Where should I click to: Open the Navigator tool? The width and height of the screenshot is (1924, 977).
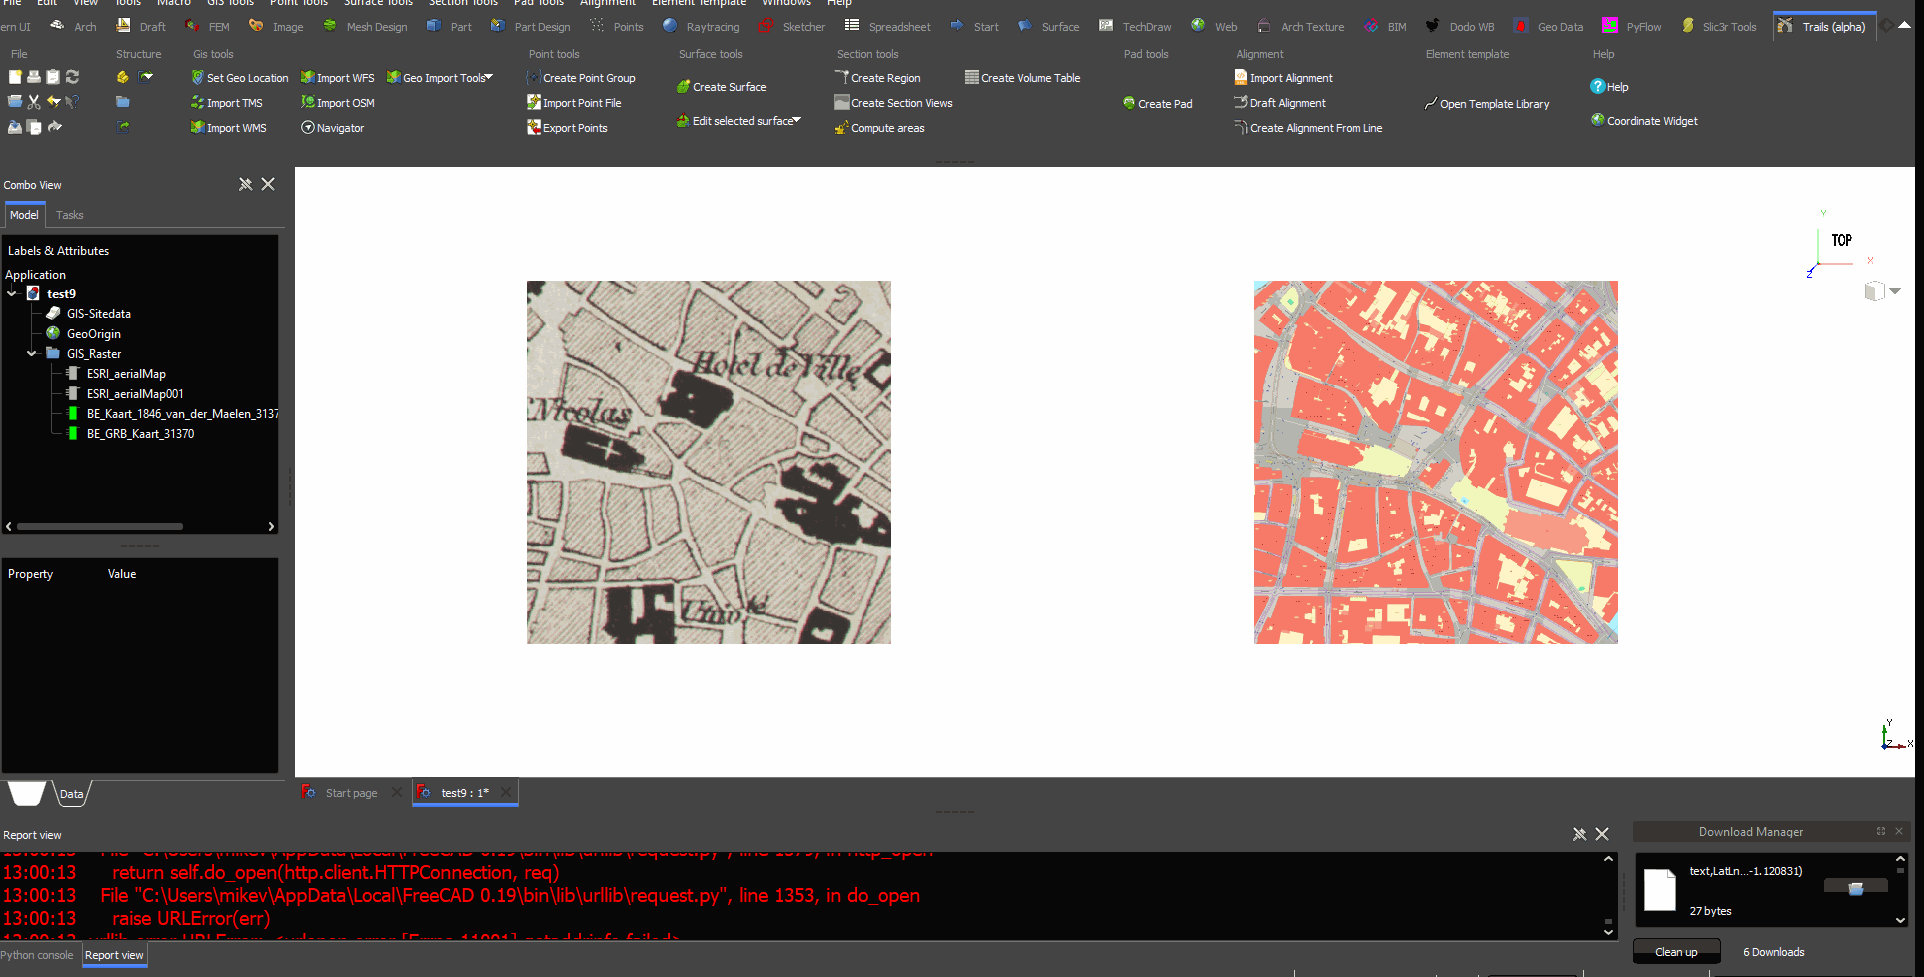point(332,128)
